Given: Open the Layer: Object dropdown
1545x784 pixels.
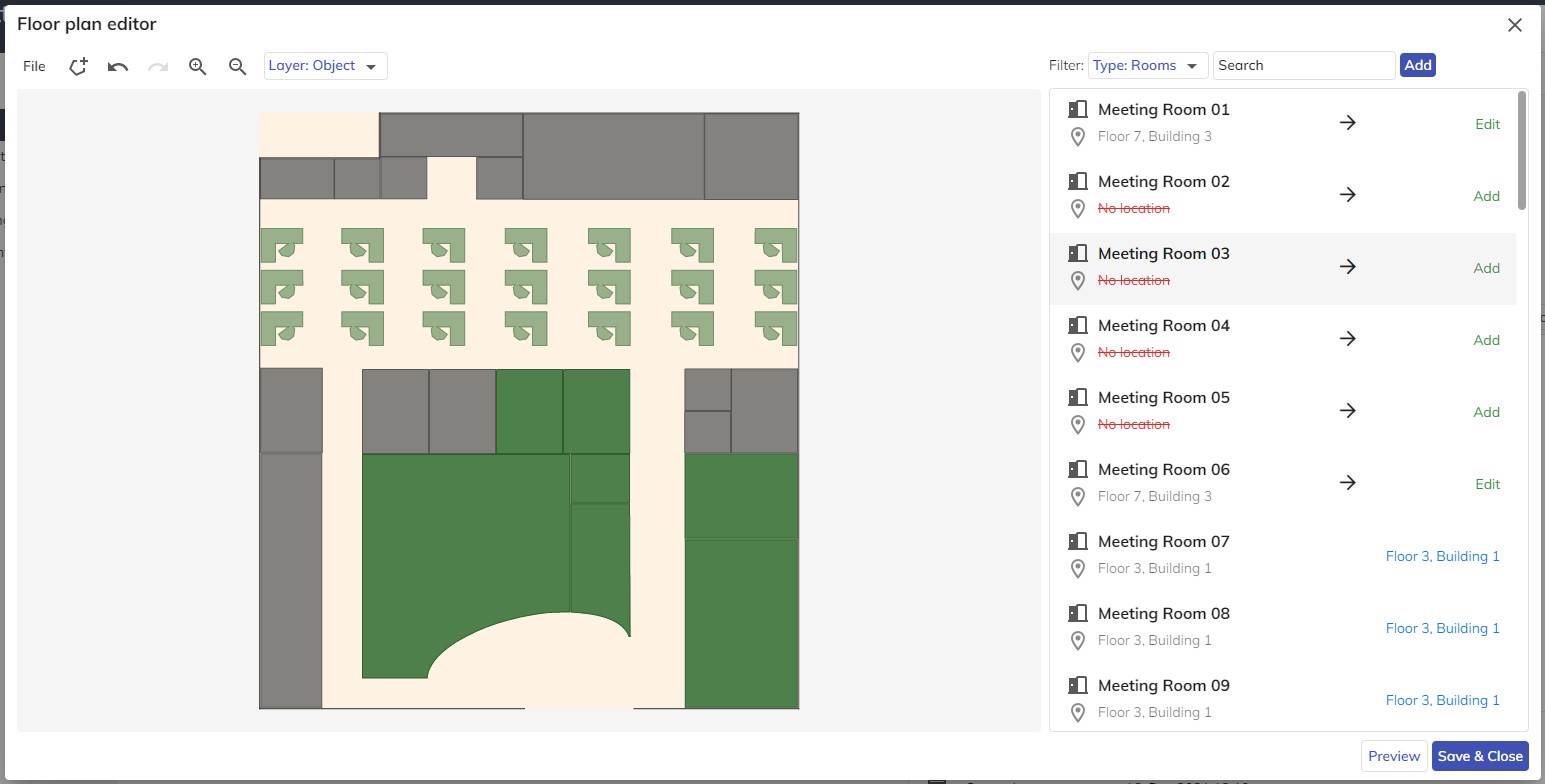Looking at the screenshot, I should click(x=325, y=66).
